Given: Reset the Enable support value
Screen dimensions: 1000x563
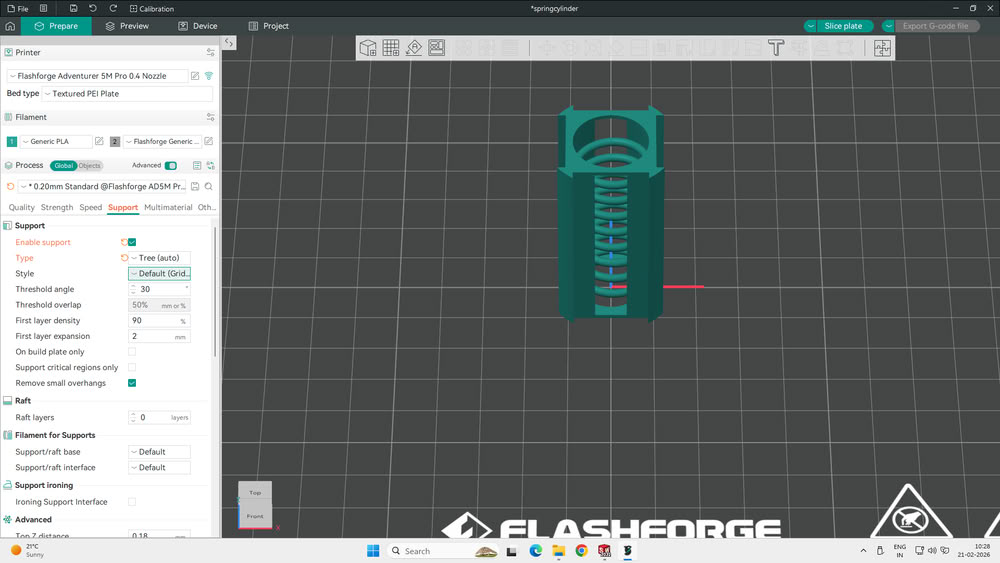Looking at the screenshot, I should (124, 242).
